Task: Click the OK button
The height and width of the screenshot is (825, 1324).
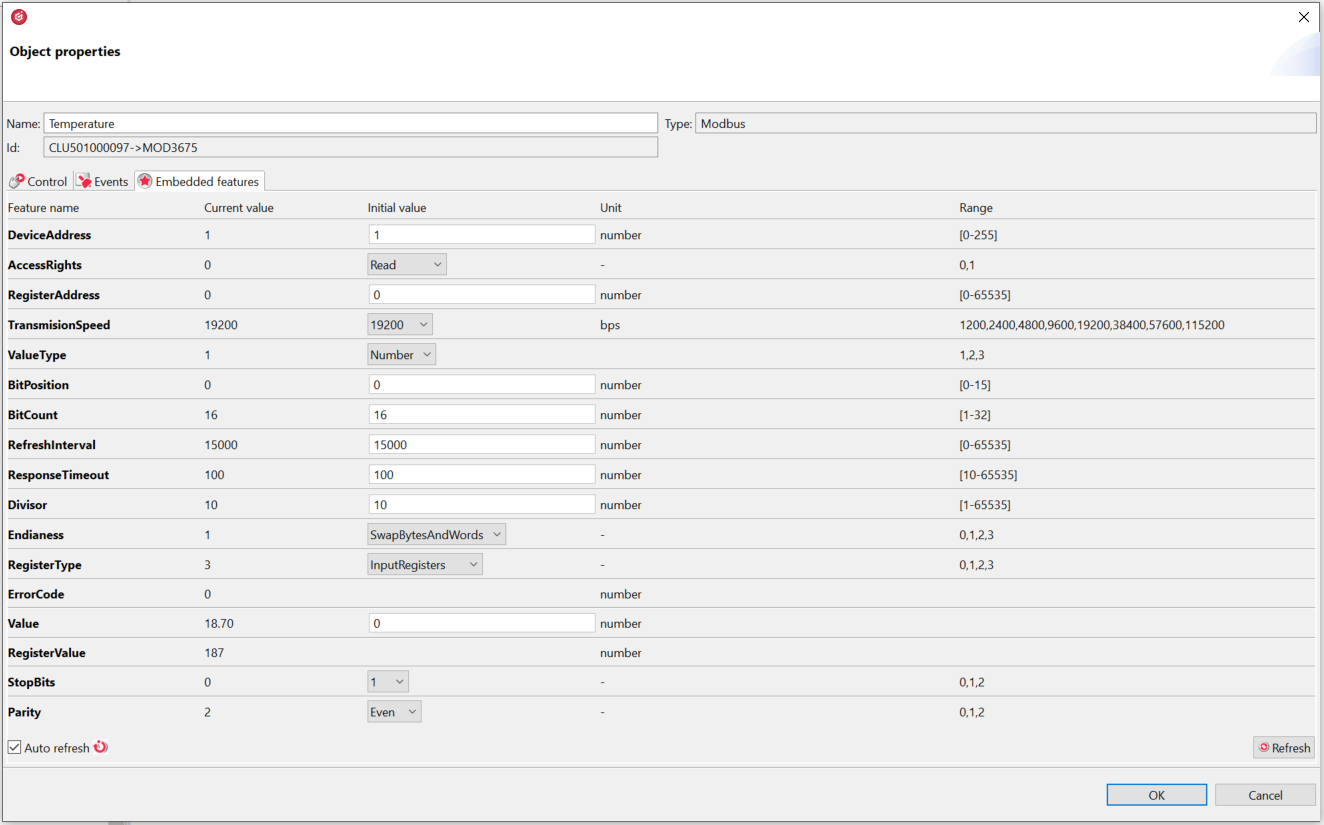Action: (1157, 795)
